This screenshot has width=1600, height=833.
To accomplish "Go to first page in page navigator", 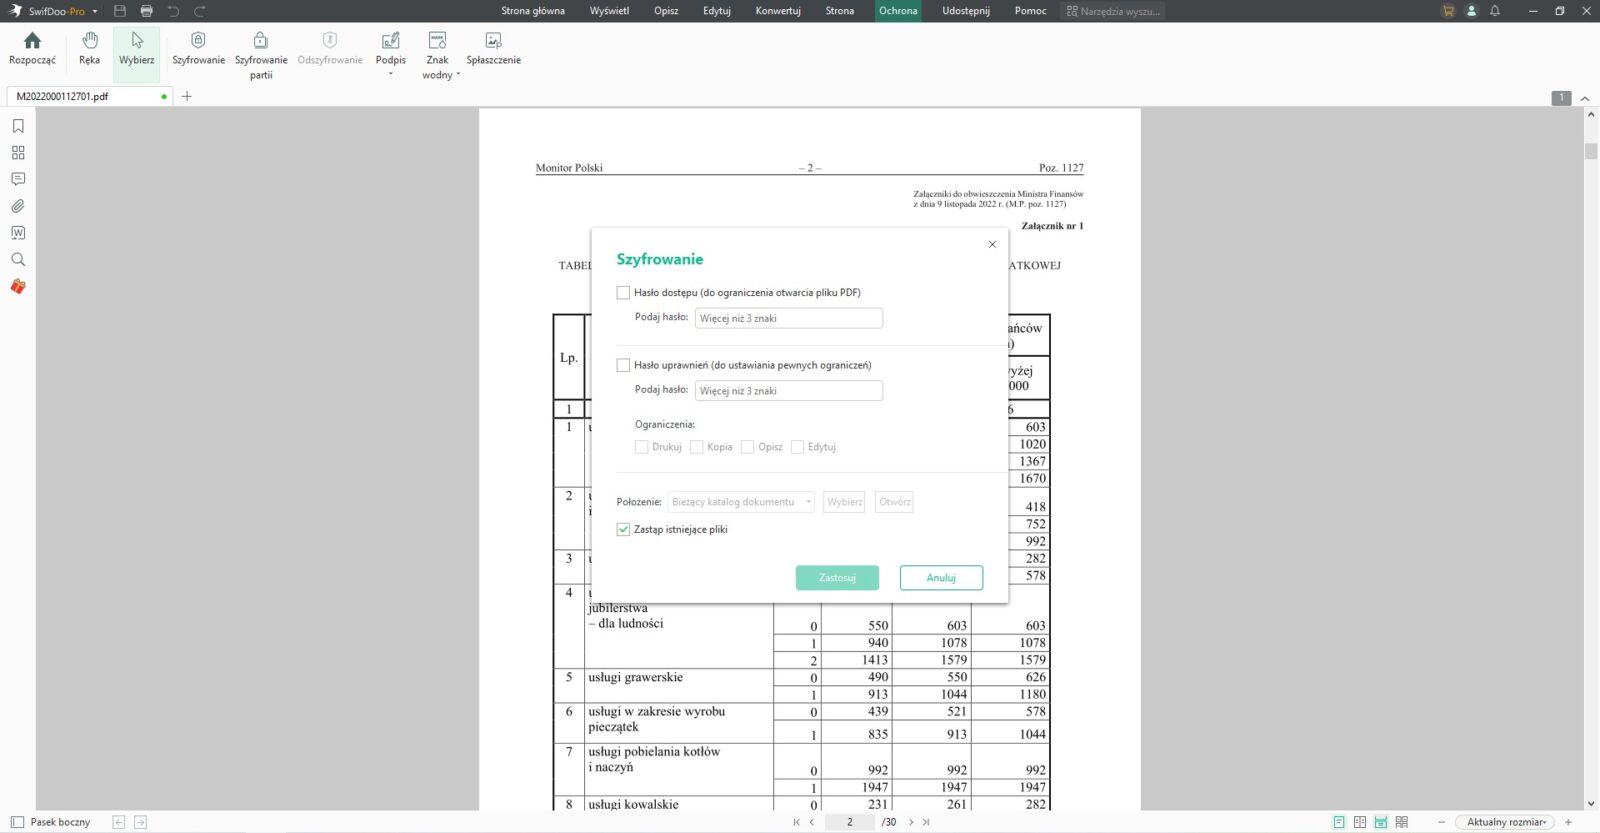I will point(797,822).
